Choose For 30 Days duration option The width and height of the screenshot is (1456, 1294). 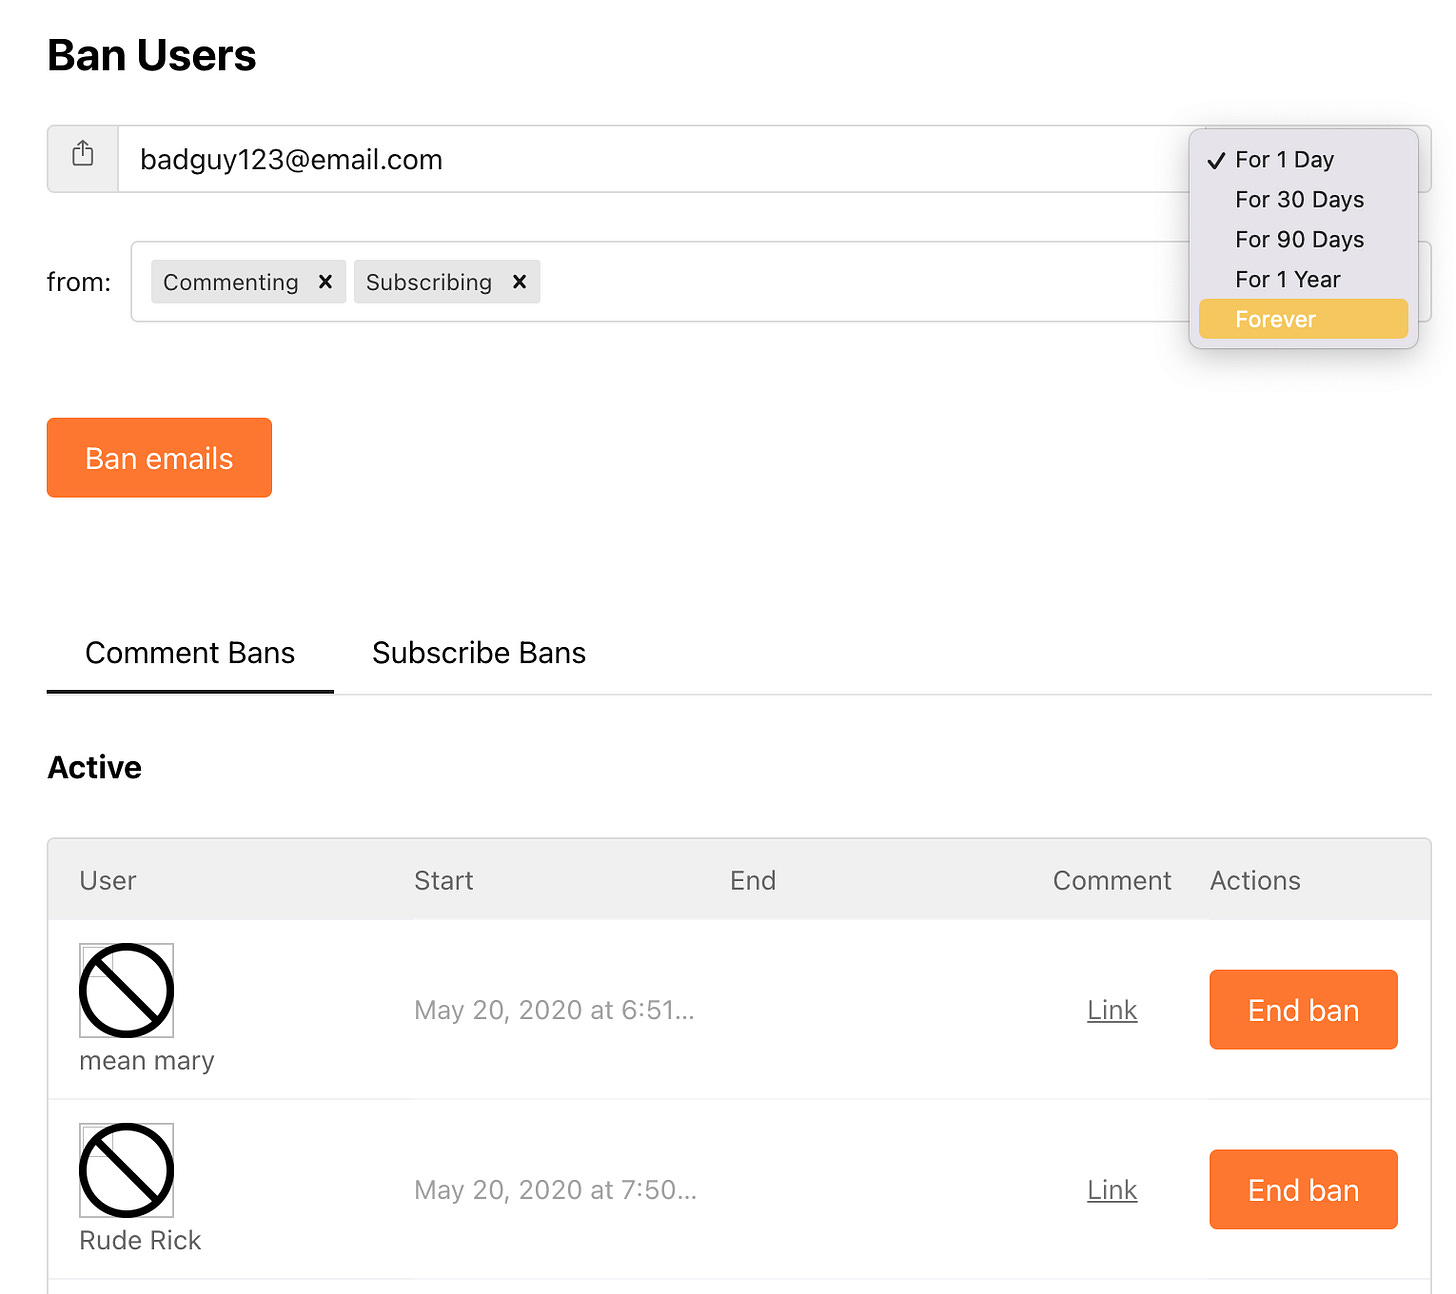(x=1299, y=199)
